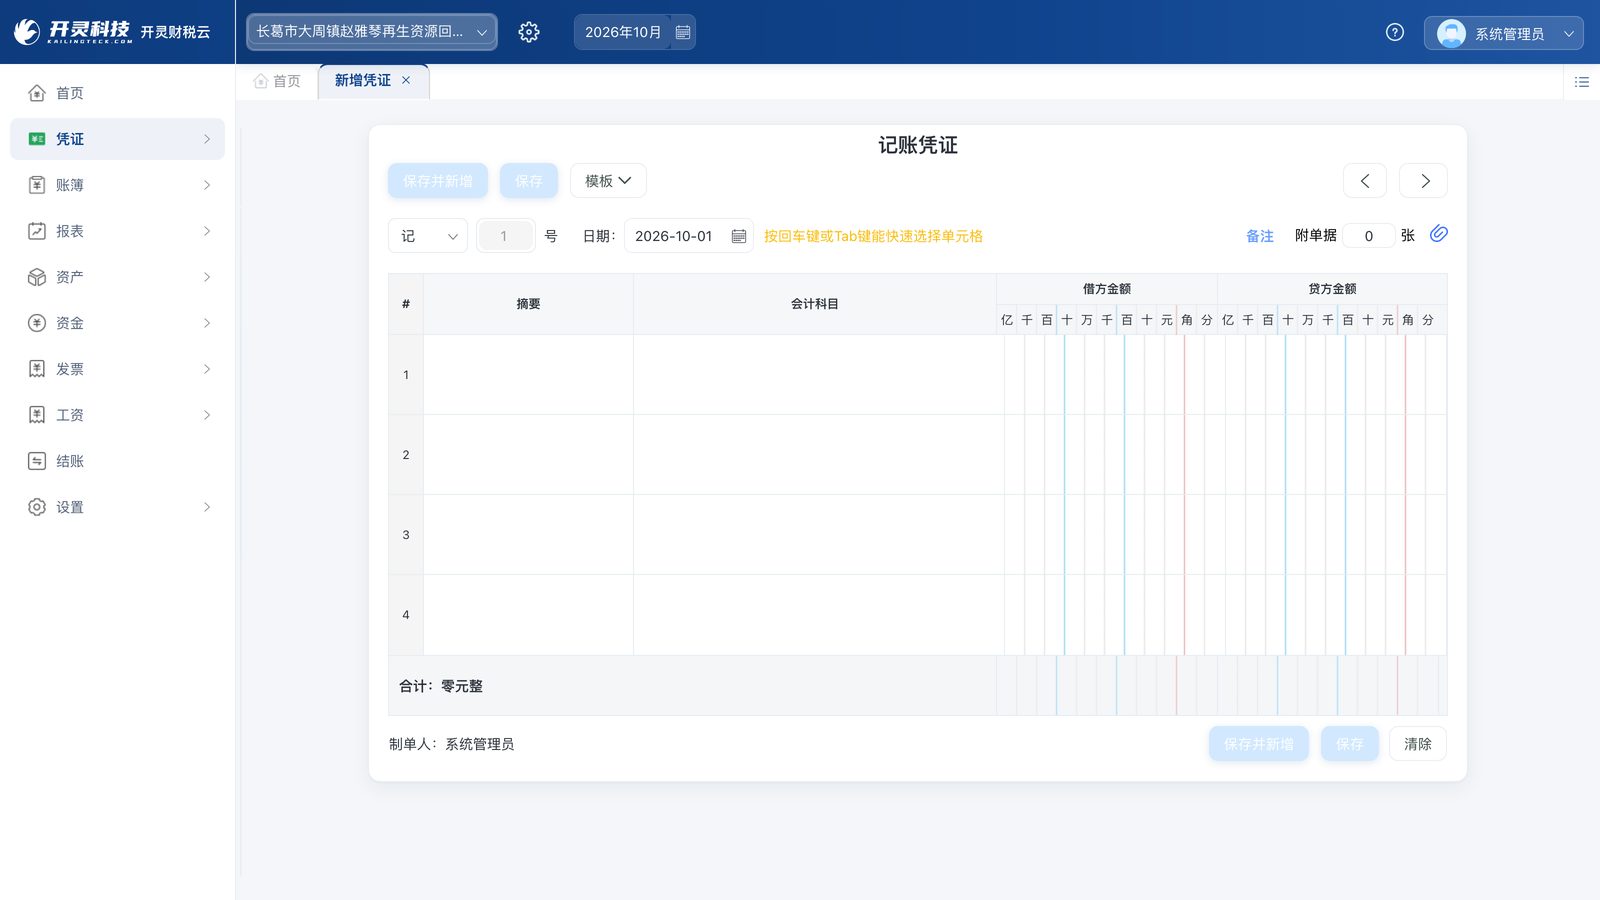Open the 备注 remarks link

click(1260, 236)
